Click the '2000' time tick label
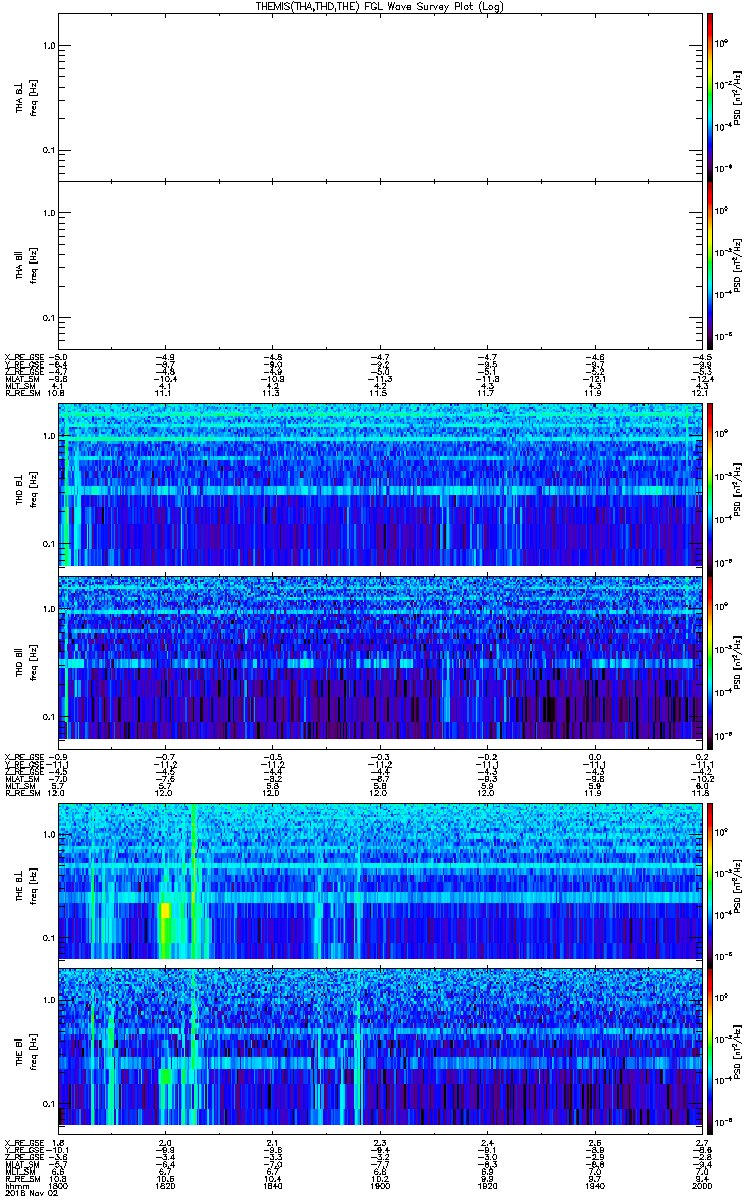This screenshot has height=1200, width=750. coord(701,1185)
